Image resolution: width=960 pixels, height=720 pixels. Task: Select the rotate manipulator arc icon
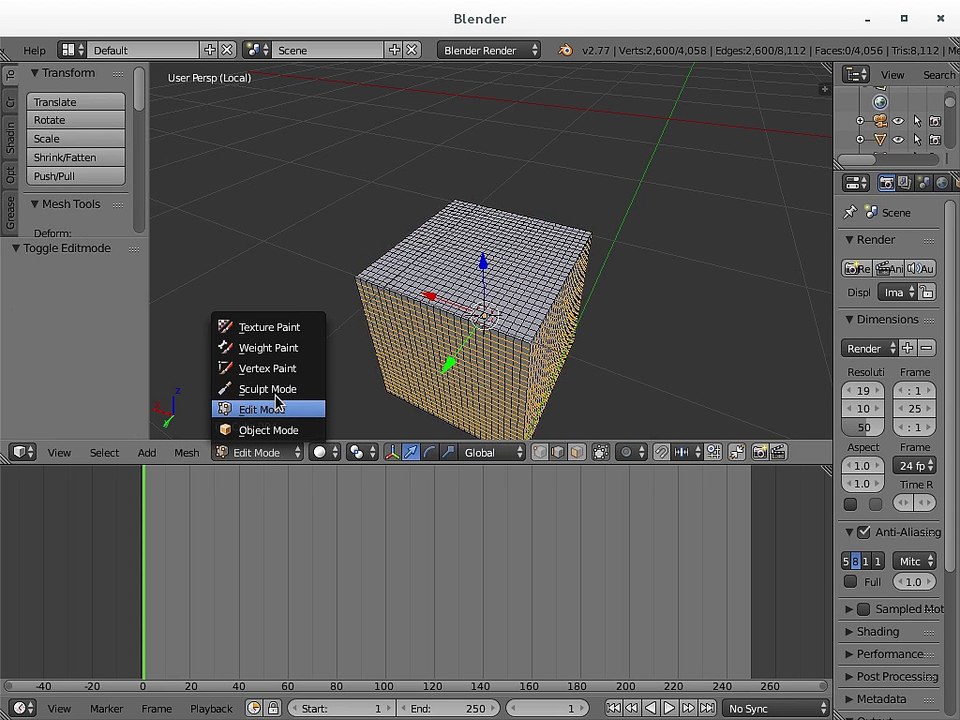click(430, 452)
